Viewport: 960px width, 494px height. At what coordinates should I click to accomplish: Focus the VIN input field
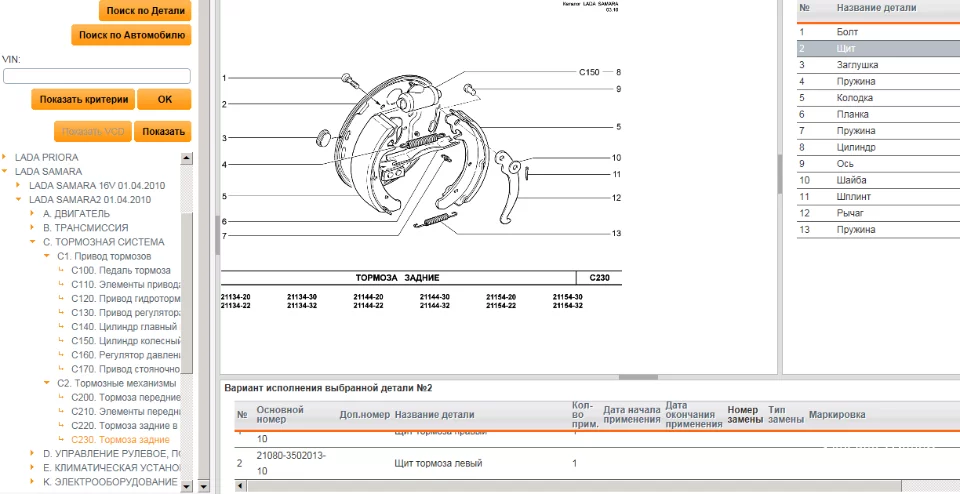[97, 76]
